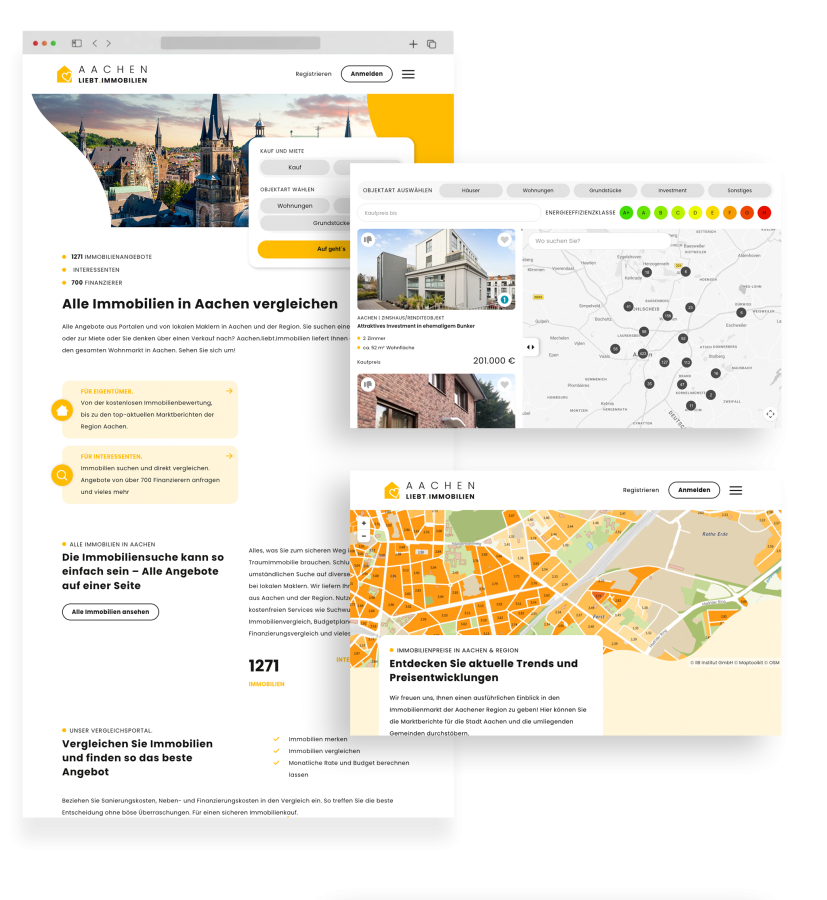Click Anmelden button in left browser page
Screen dimensions: 827x900
[x=367, y=74]
